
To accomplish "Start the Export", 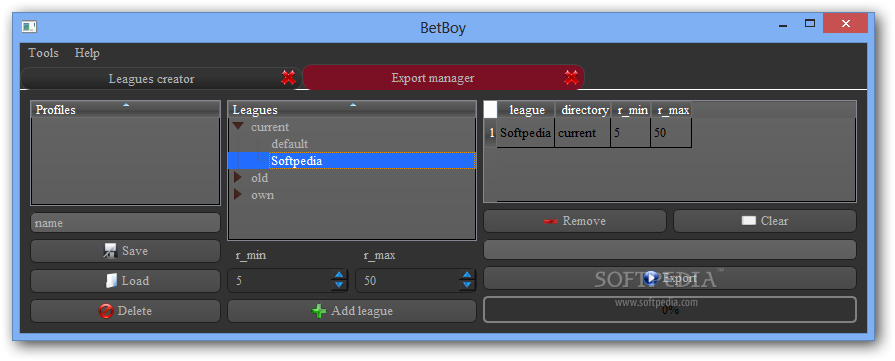I will (x=670, y=278).
